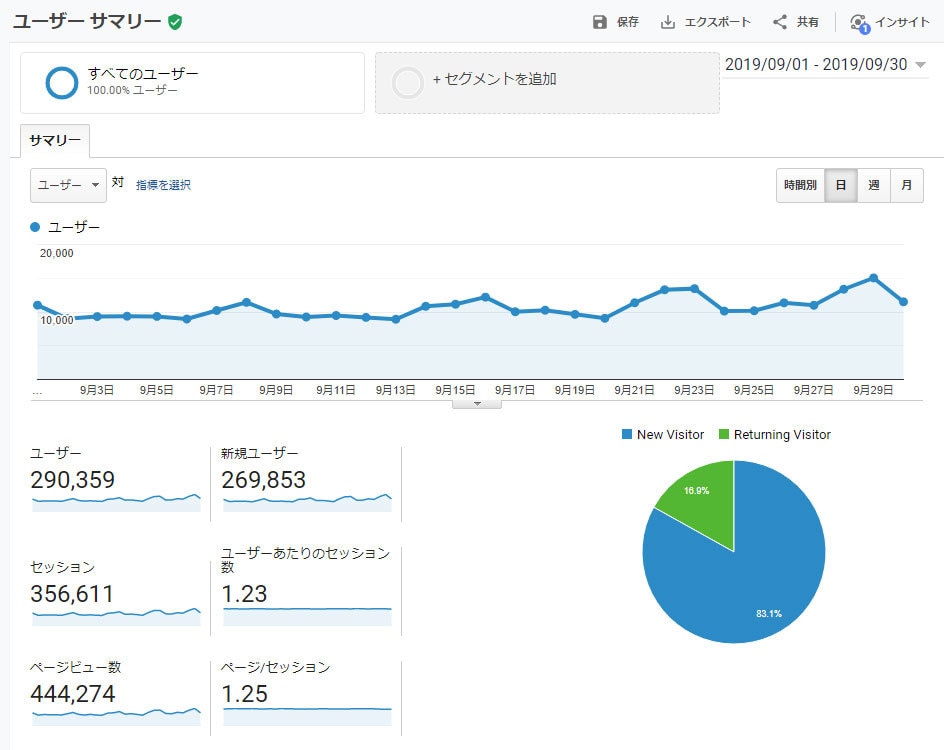Viewport: 944px width, 750px height.
Task: Click the セッション sparkline thumbnail
Action: point(116,617)
